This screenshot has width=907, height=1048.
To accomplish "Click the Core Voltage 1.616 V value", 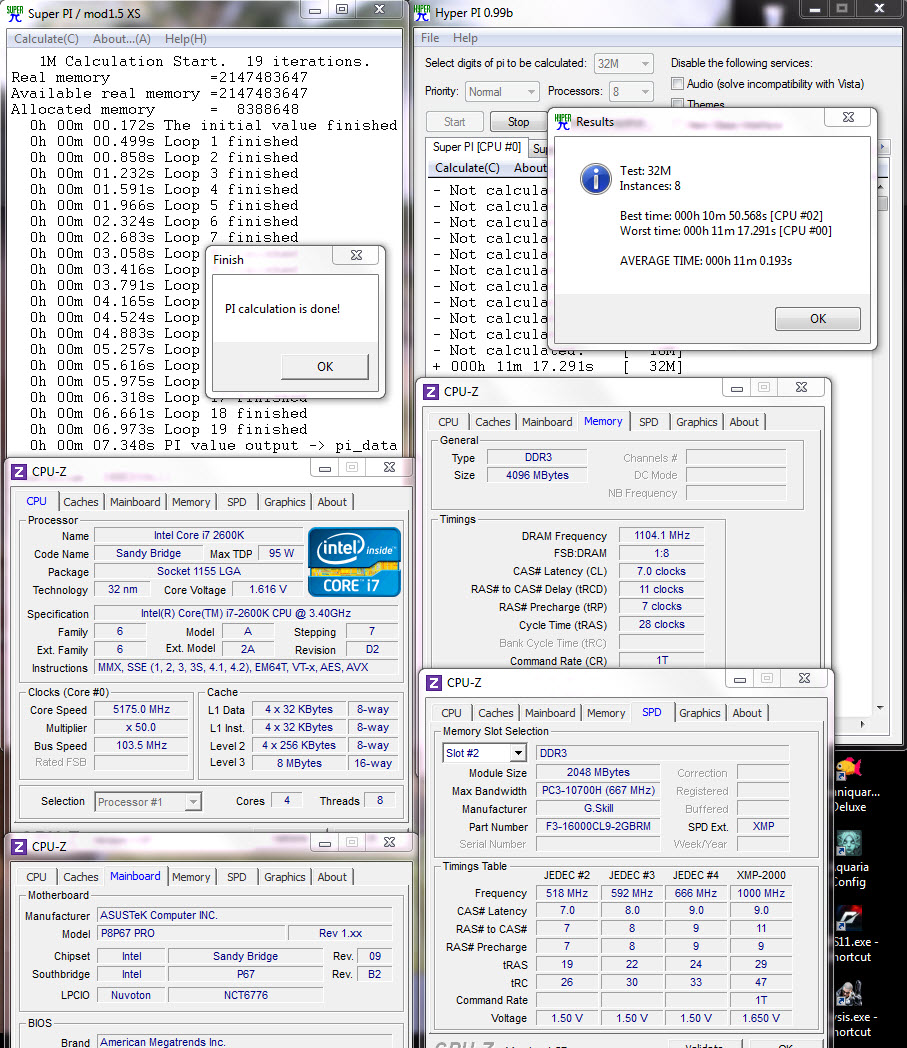I will 268,590.
